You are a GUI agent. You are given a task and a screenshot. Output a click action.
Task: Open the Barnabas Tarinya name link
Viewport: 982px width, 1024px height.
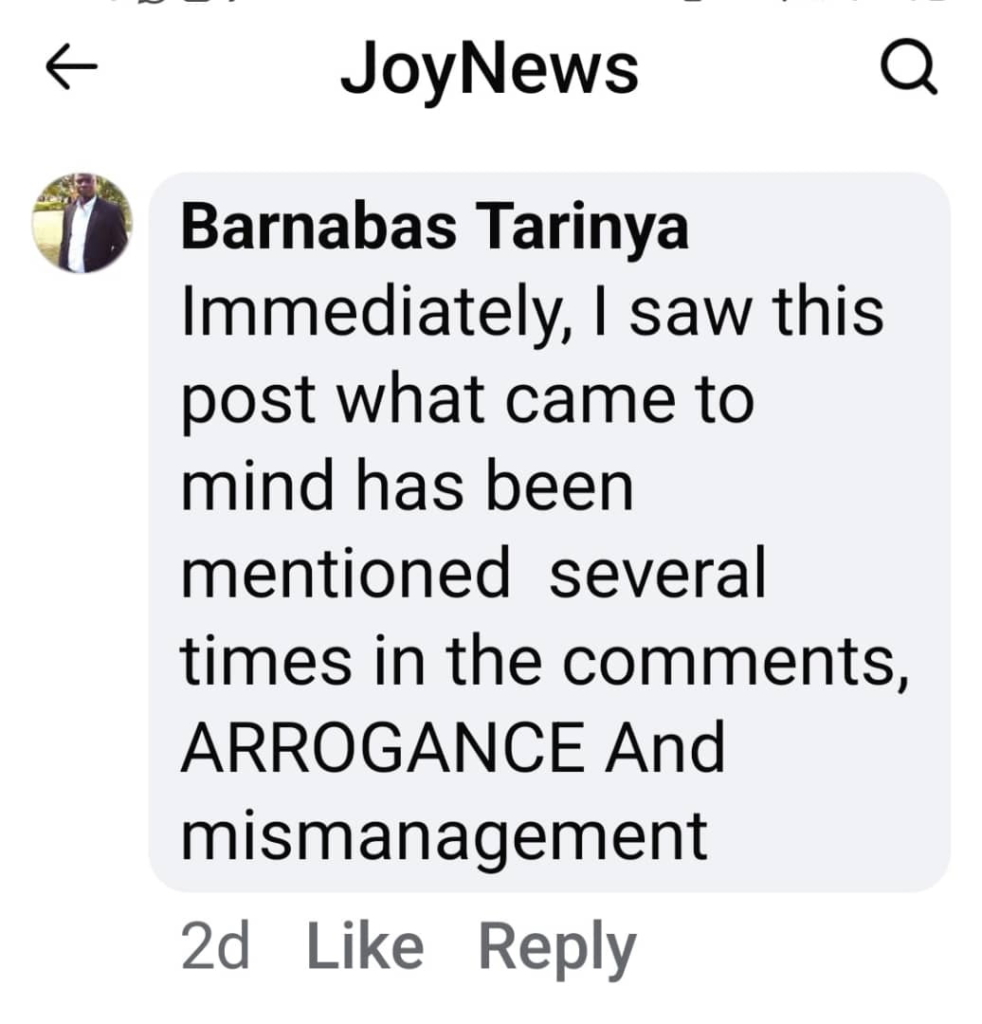(435, 228)
